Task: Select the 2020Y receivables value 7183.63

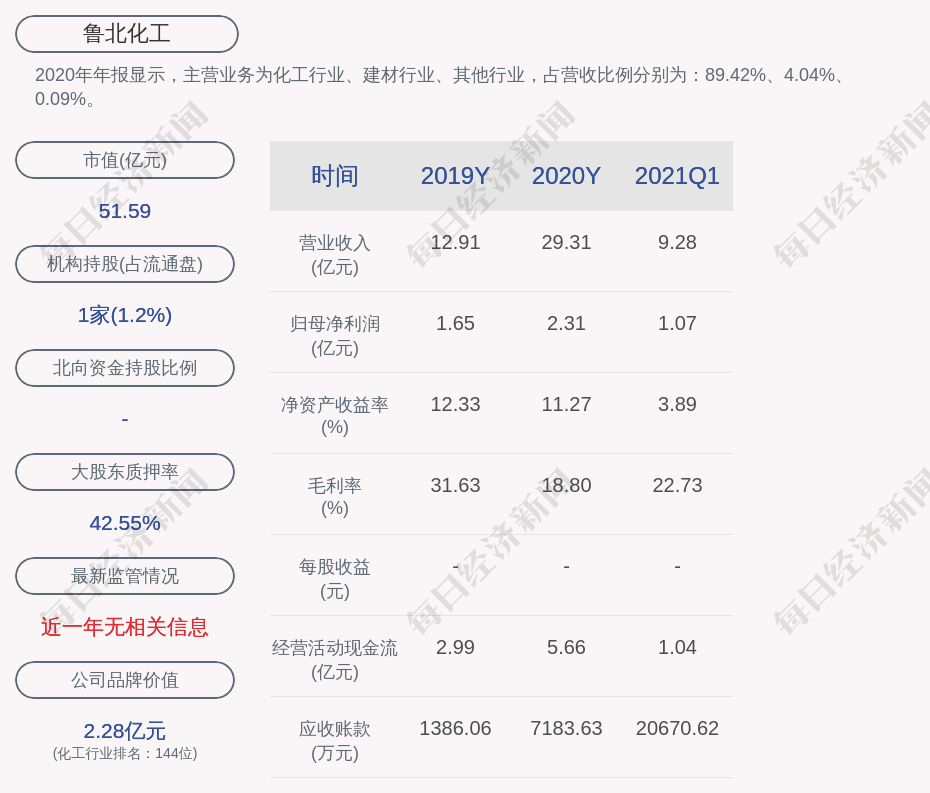Action: coord(566,728)
